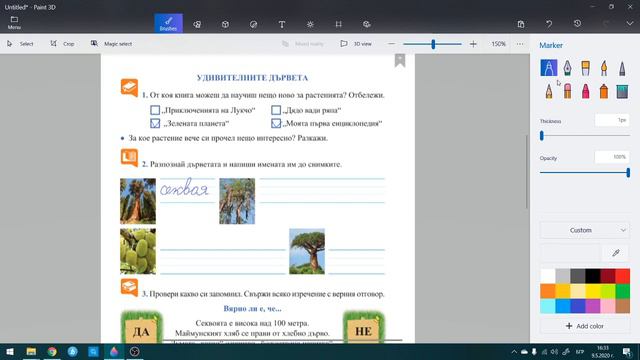Open the Stickers tab
This screenshot has width=640, height=360.
point(253,24)
